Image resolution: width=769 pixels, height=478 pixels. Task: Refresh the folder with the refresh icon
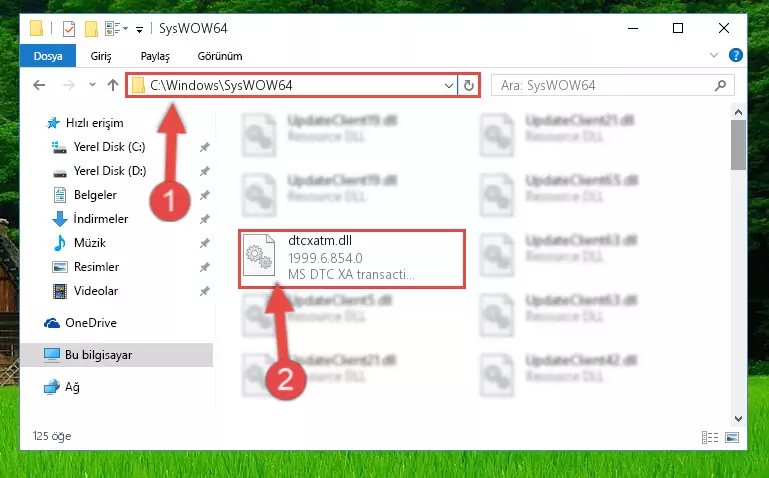[x=469, y=86]
